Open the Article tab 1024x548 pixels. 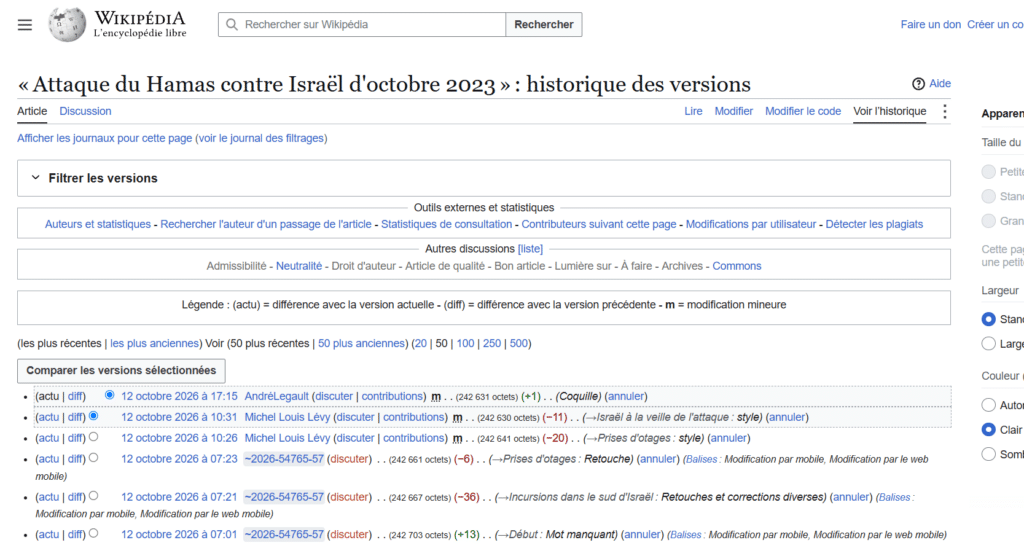tap(32, 111)
